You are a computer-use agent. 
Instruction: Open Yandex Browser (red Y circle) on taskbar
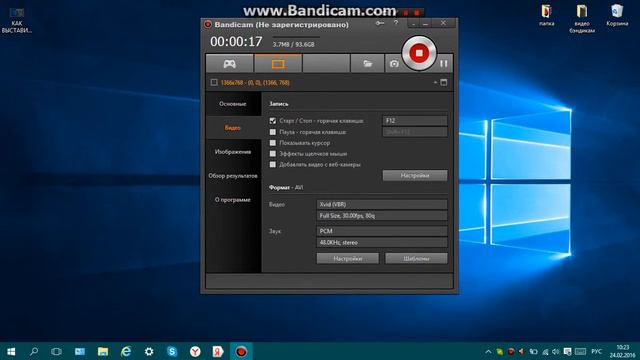point(195,351)
